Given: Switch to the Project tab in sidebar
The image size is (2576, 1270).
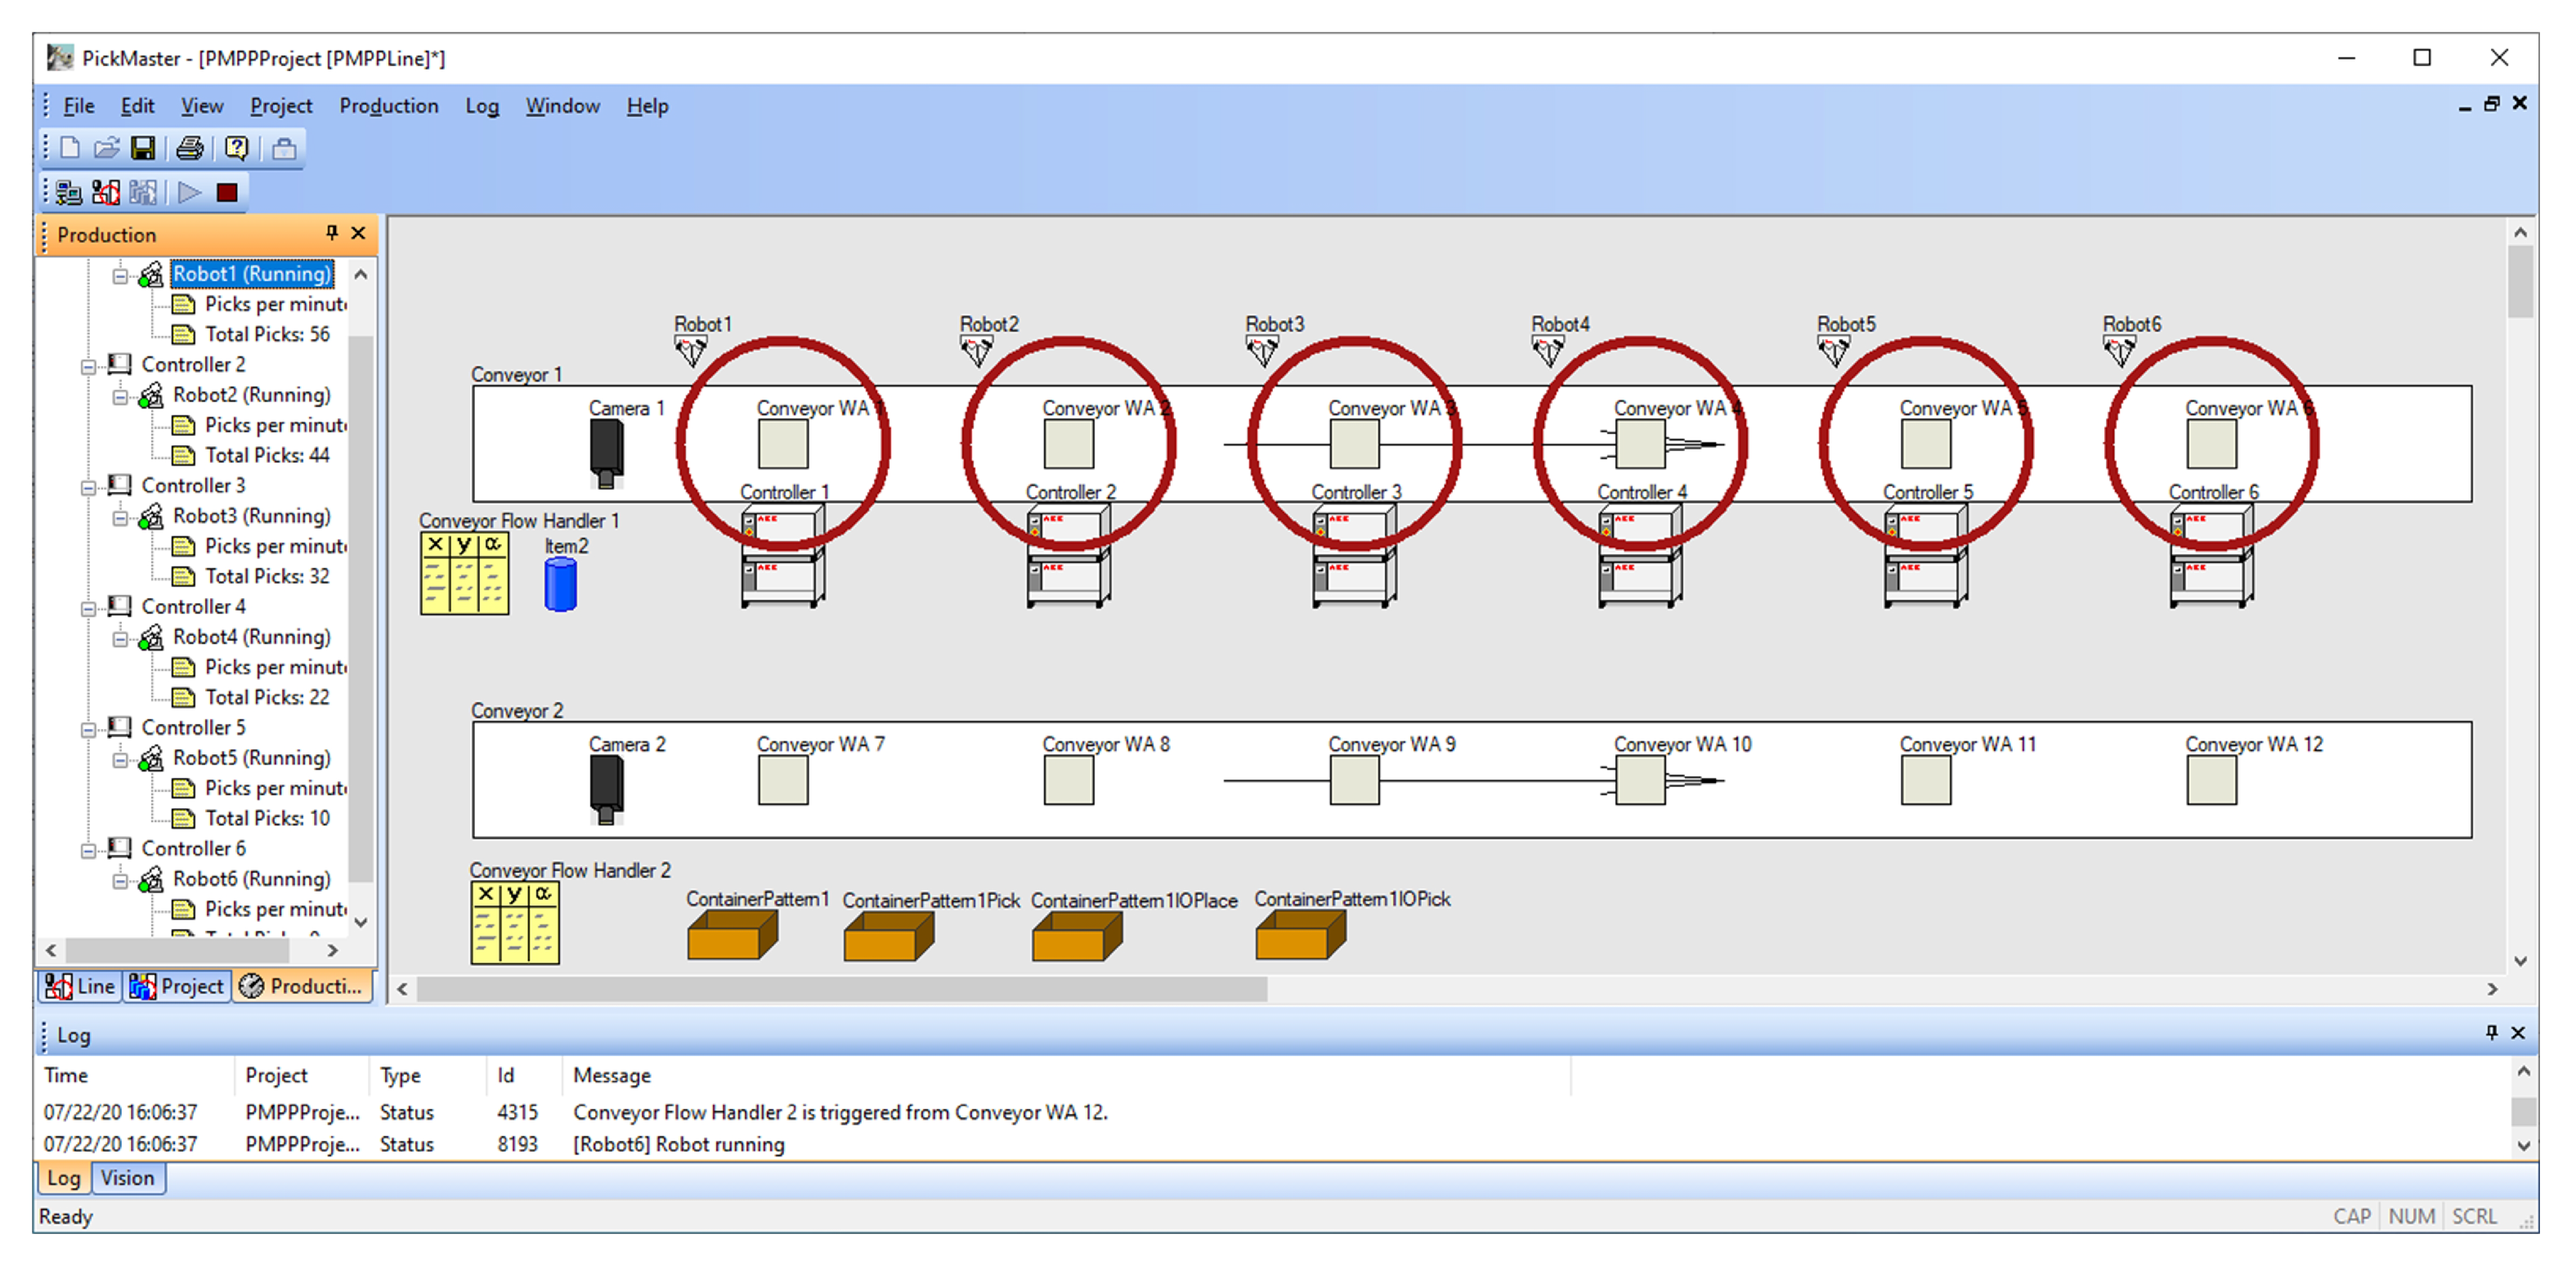Looking at the screenshot, I should pyautogui.click(x=178, y=986).
